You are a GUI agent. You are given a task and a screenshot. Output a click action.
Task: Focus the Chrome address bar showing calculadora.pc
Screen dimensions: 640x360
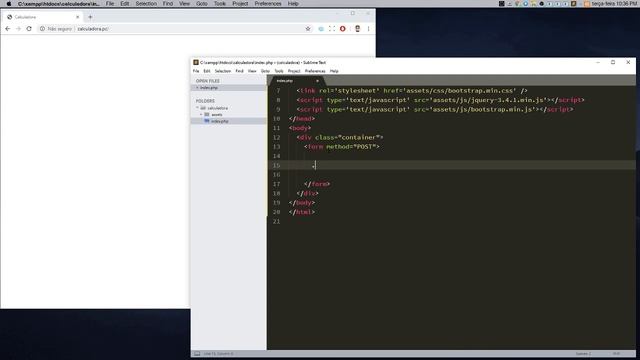coord(176,29)
